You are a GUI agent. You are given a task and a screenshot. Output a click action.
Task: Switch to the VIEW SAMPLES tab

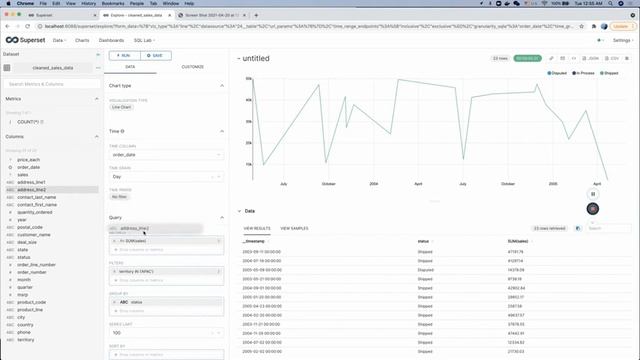click(x=294, y=228)
